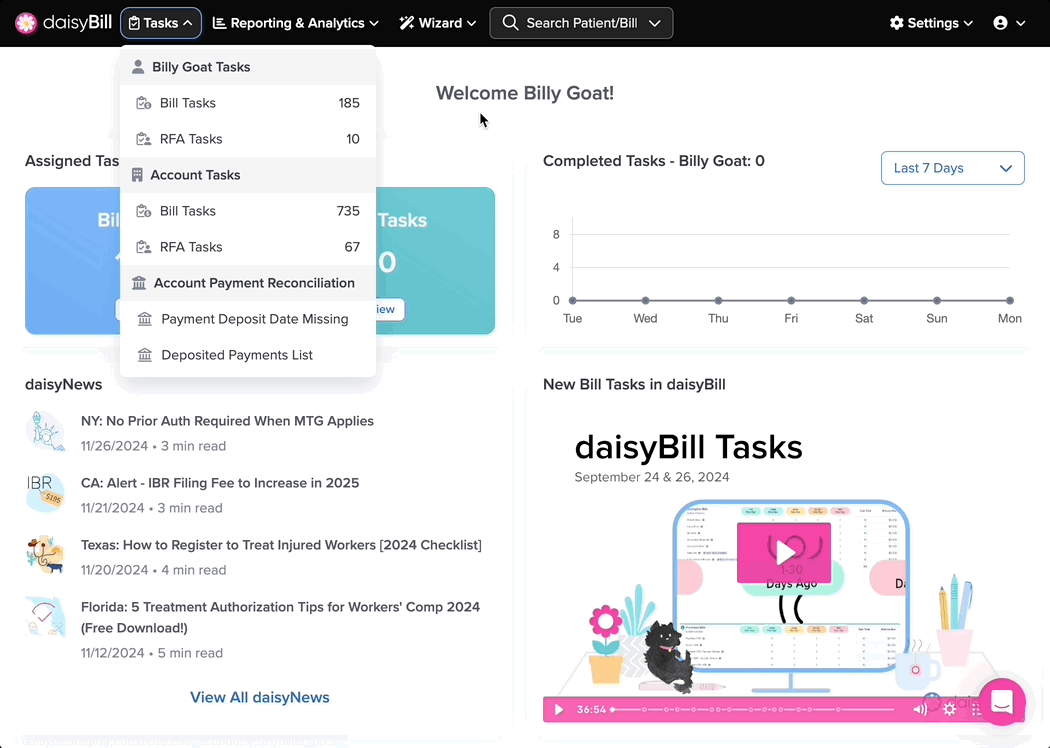Click the Wizard magic wand icon

406,23
